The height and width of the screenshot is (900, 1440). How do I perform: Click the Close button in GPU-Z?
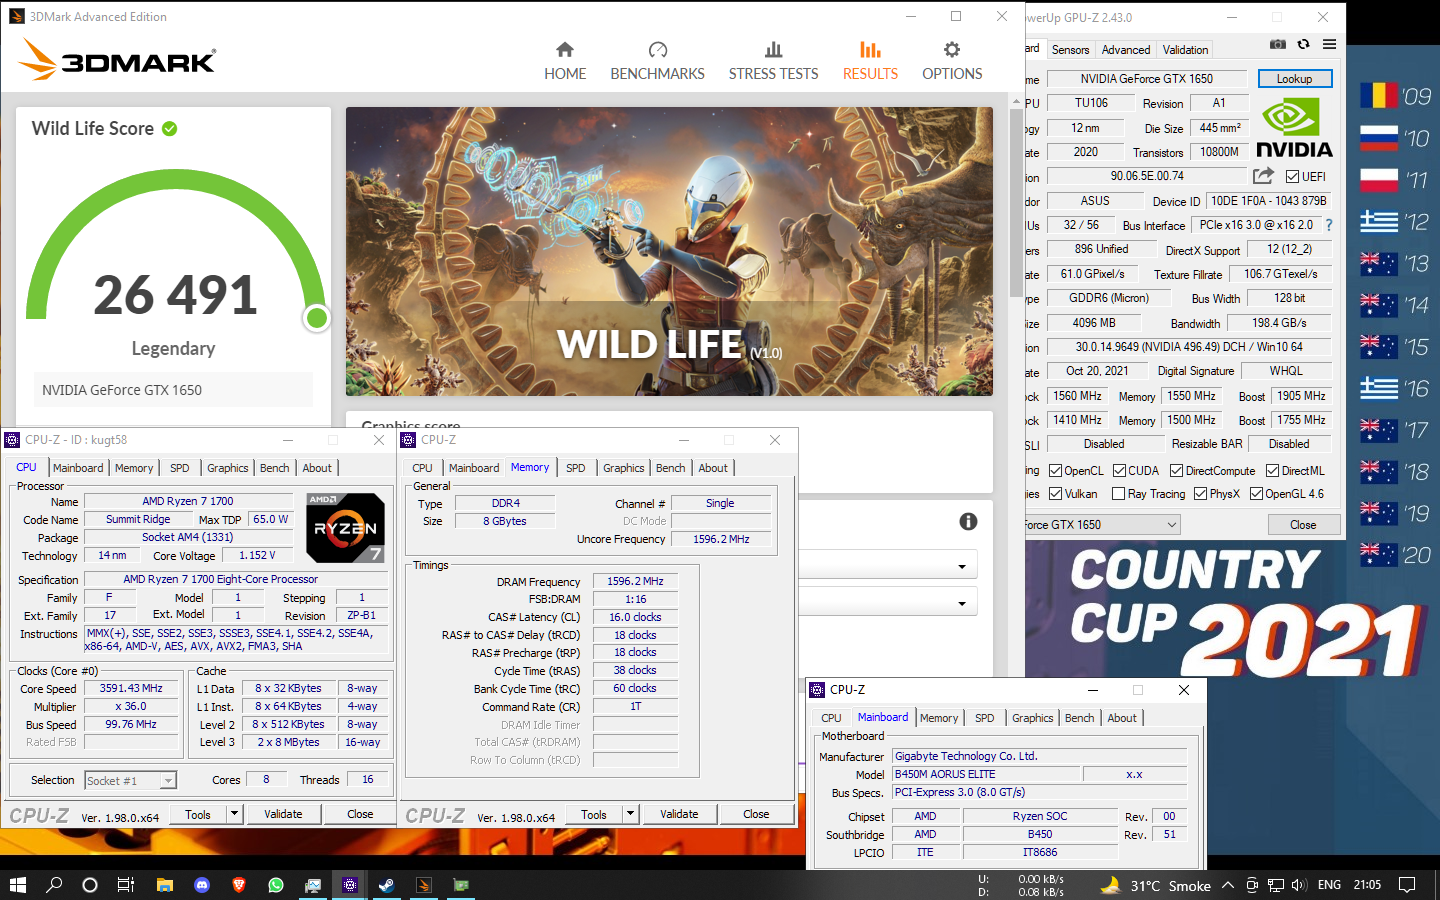(1303, 525)
